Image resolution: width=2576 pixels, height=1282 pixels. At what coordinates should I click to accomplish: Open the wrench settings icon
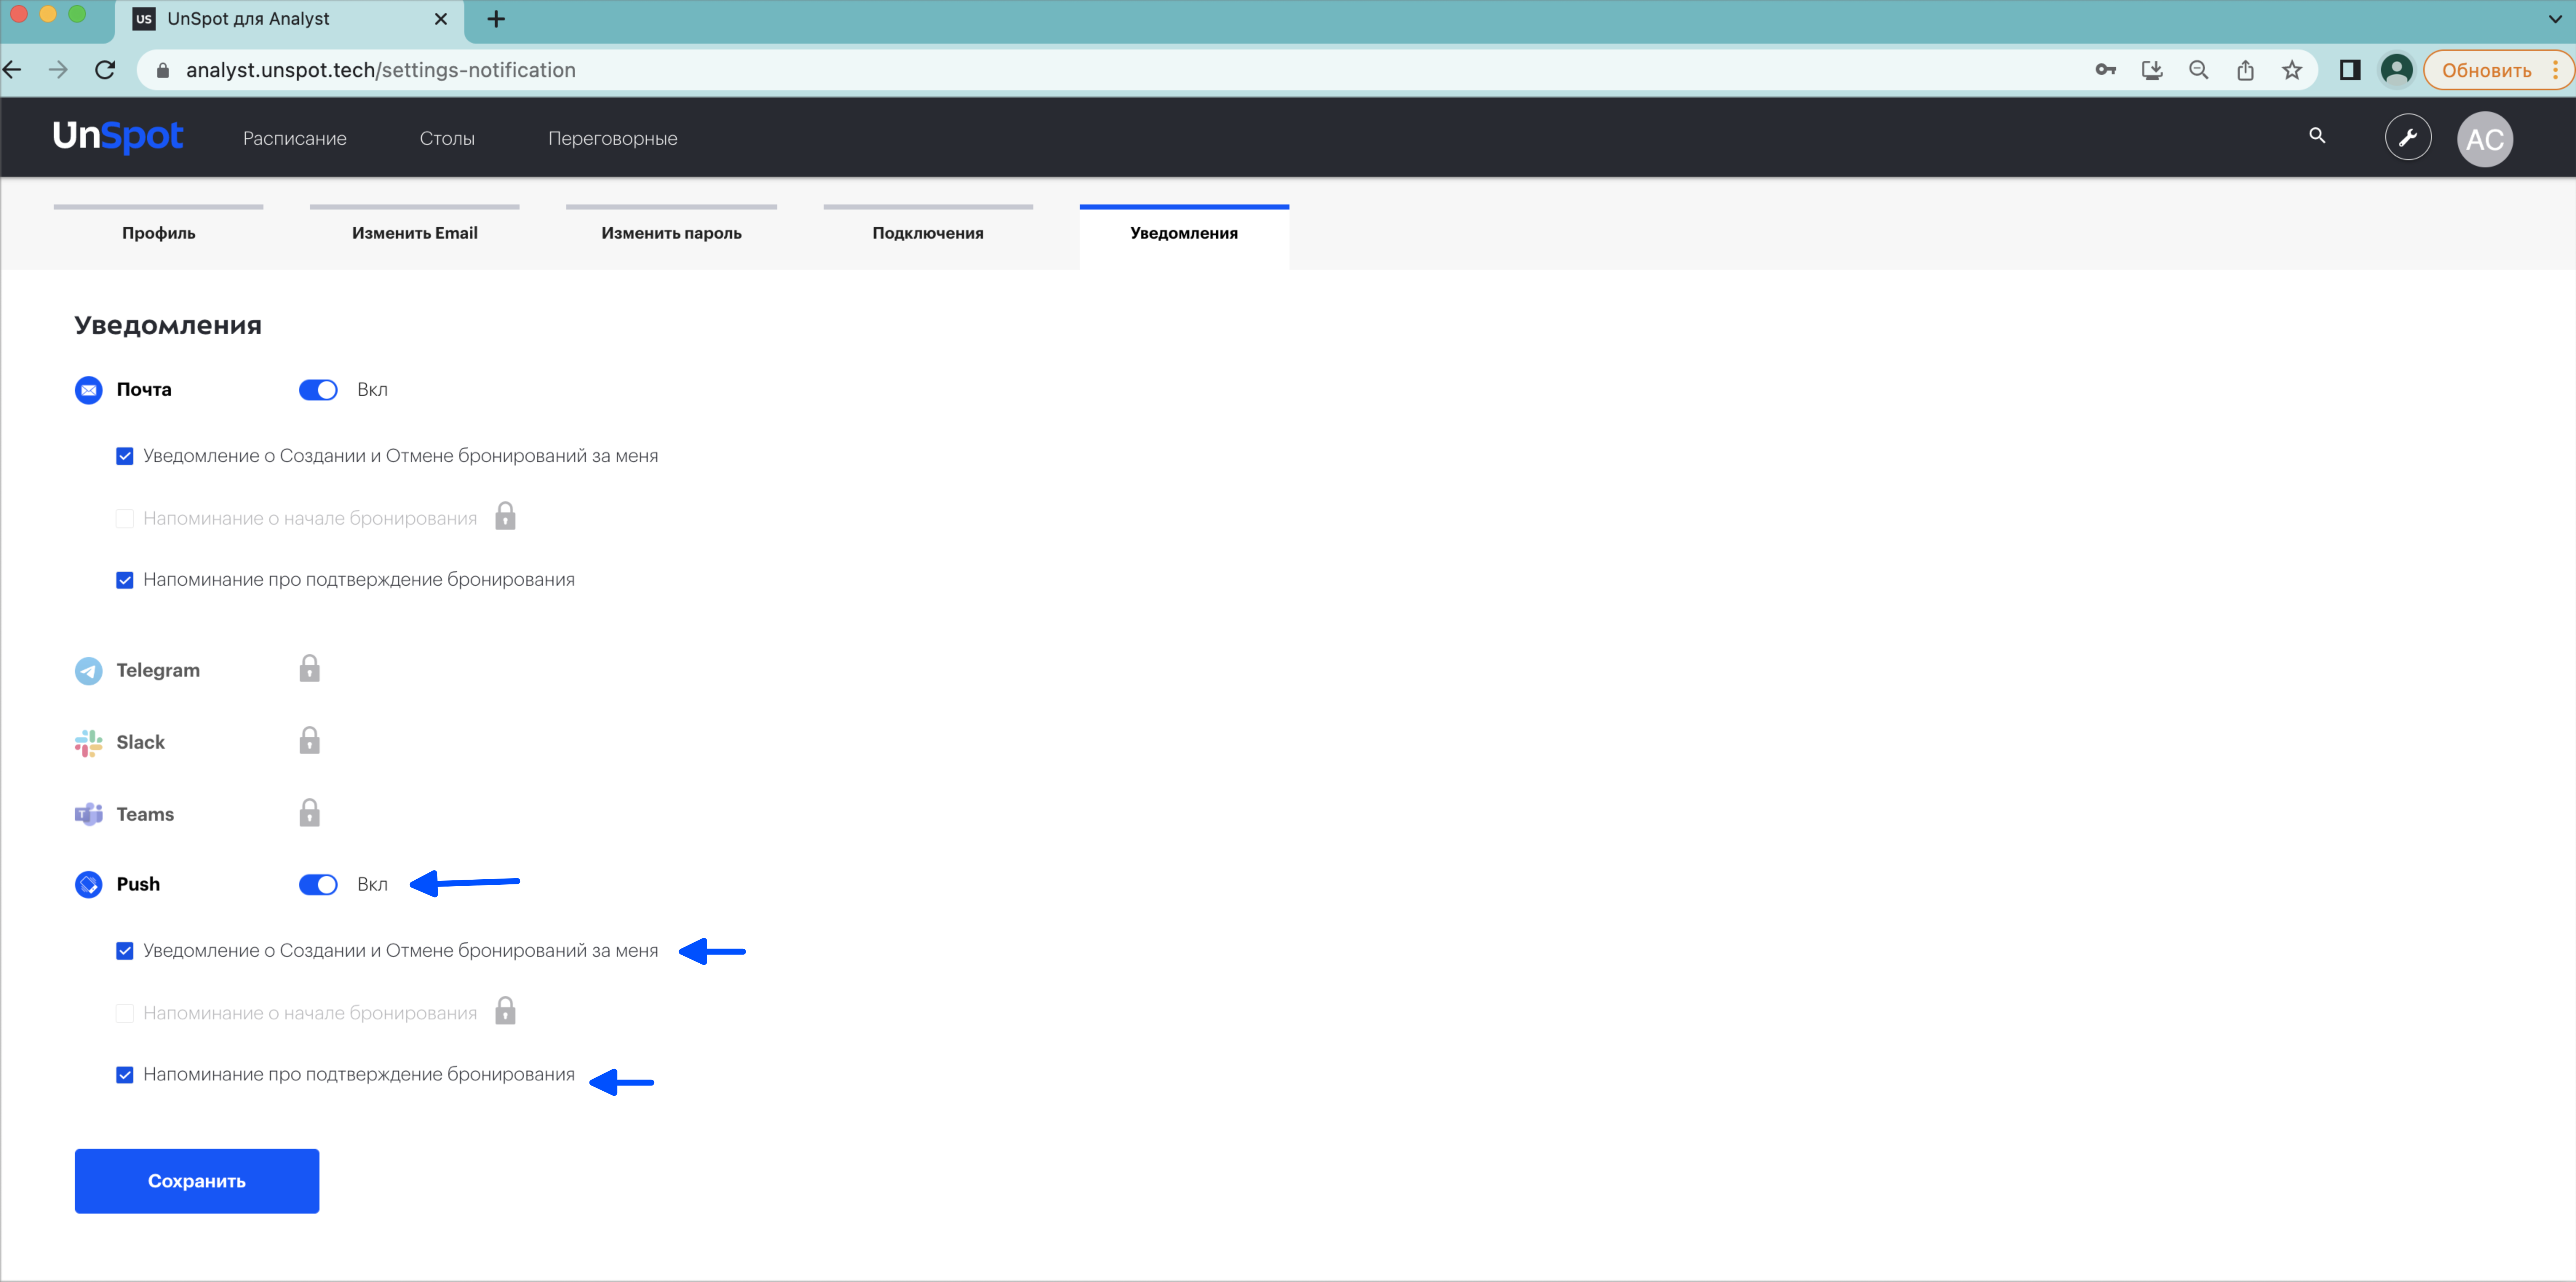click(x=2408, y=138)
